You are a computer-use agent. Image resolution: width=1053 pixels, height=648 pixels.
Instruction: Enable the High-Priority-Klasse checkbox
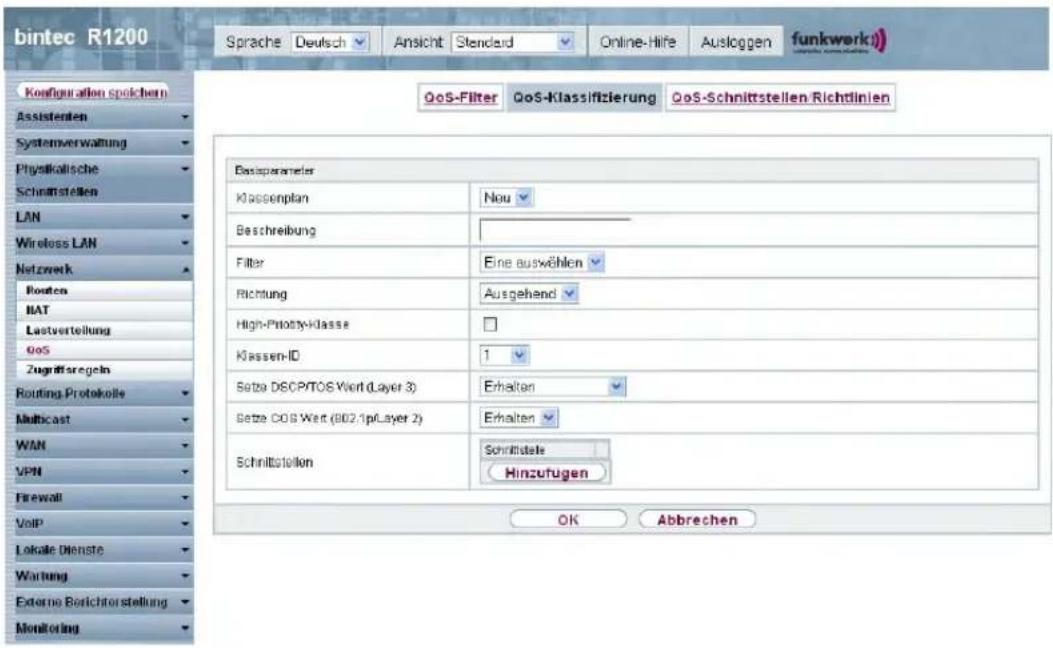click(x=490, y=324)
